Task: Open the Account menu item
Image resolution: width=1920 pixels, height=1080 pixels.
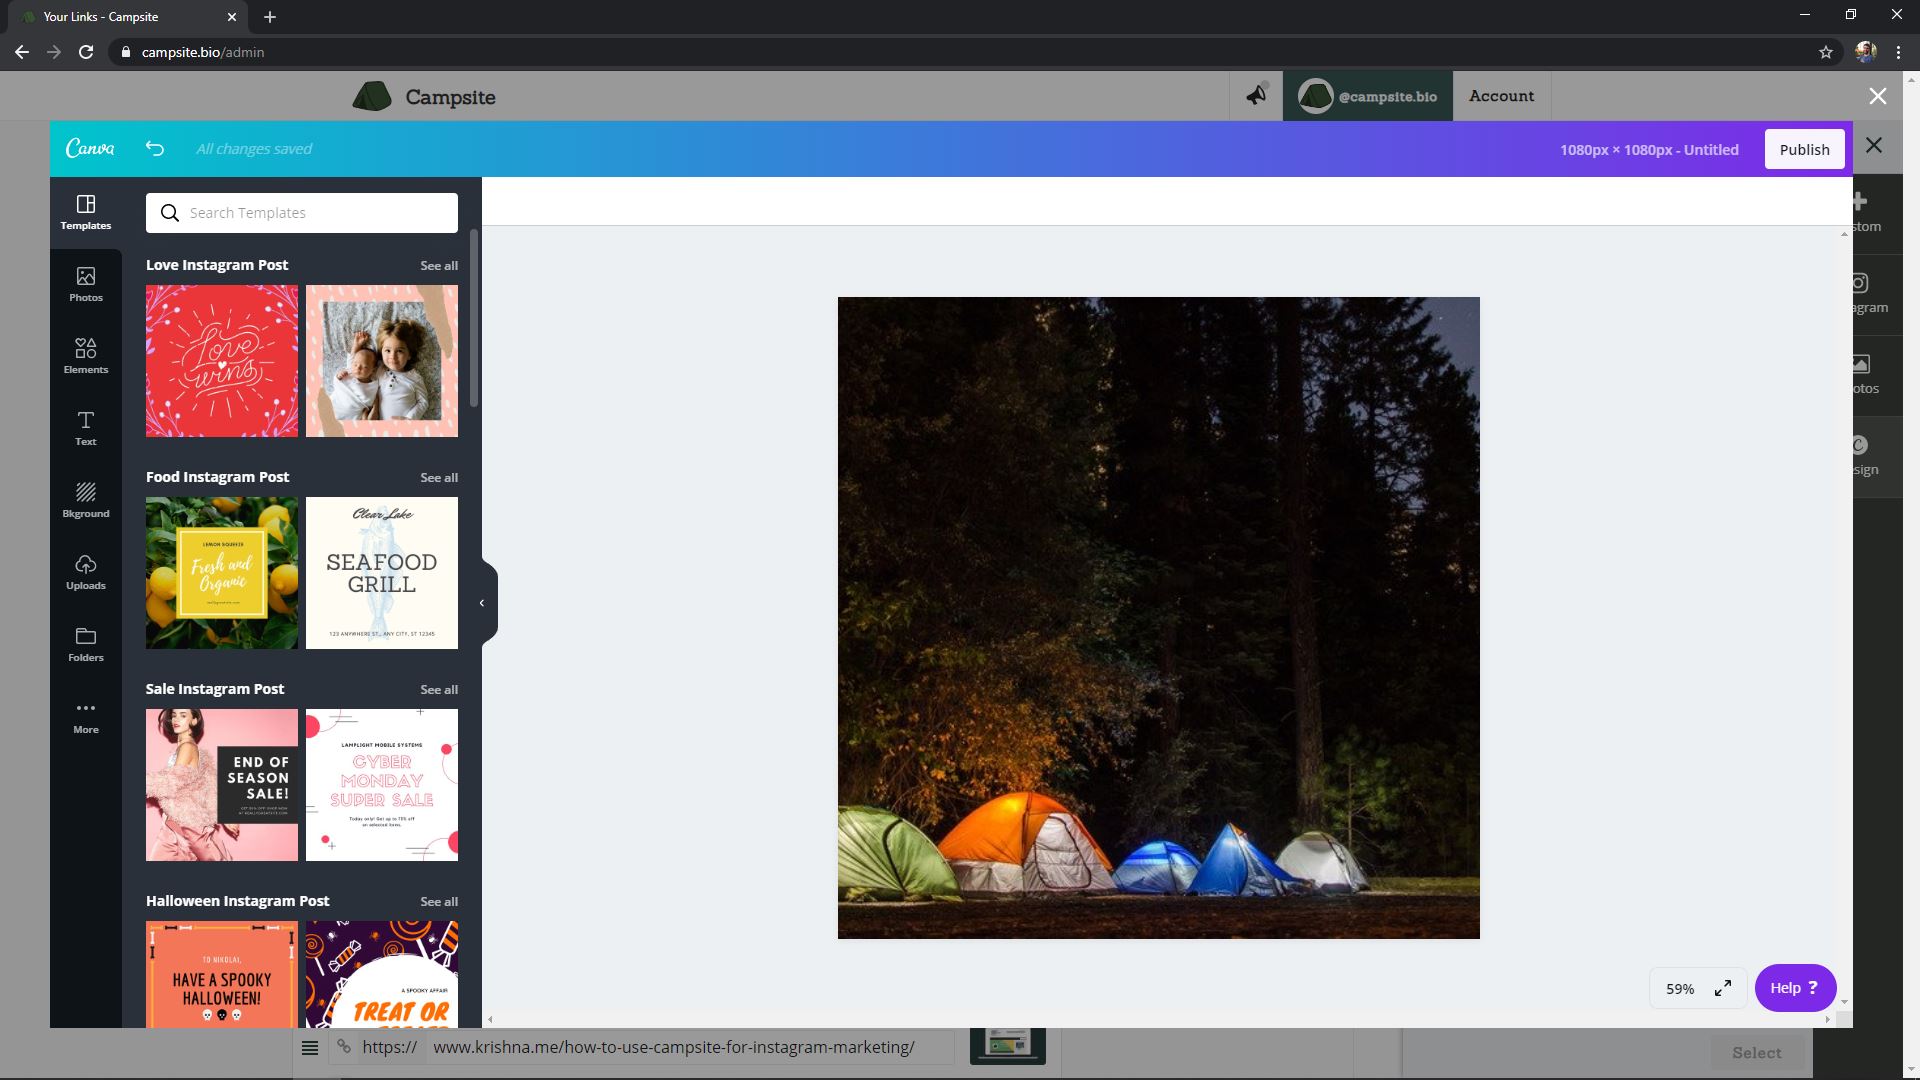Action: pyautogui.click(x=1501, y=96)
